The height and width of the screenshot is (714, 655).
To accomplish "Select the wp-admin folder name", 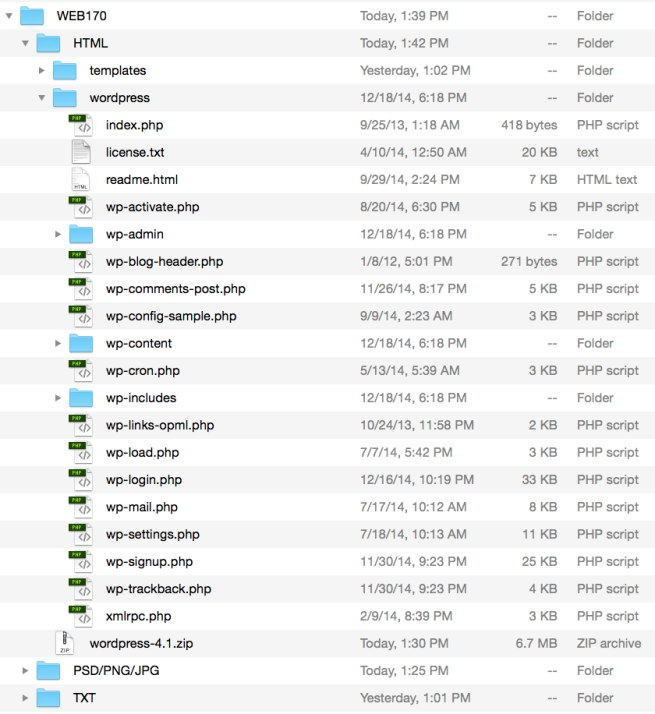I will pos(135,235).
